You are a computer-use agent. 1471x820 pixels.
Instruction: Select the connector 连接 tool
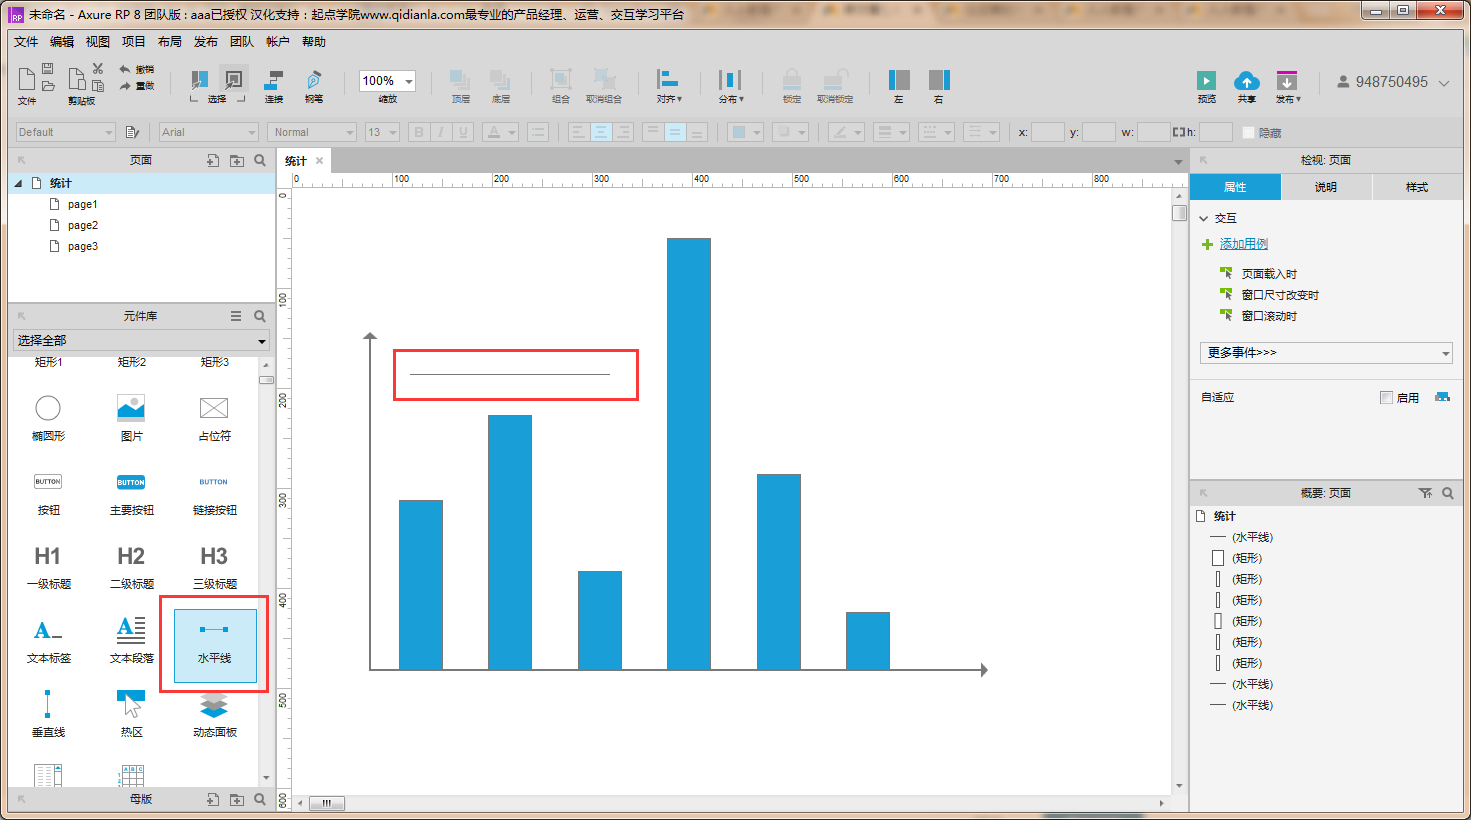pyautogui.click(x=274, y=80)
